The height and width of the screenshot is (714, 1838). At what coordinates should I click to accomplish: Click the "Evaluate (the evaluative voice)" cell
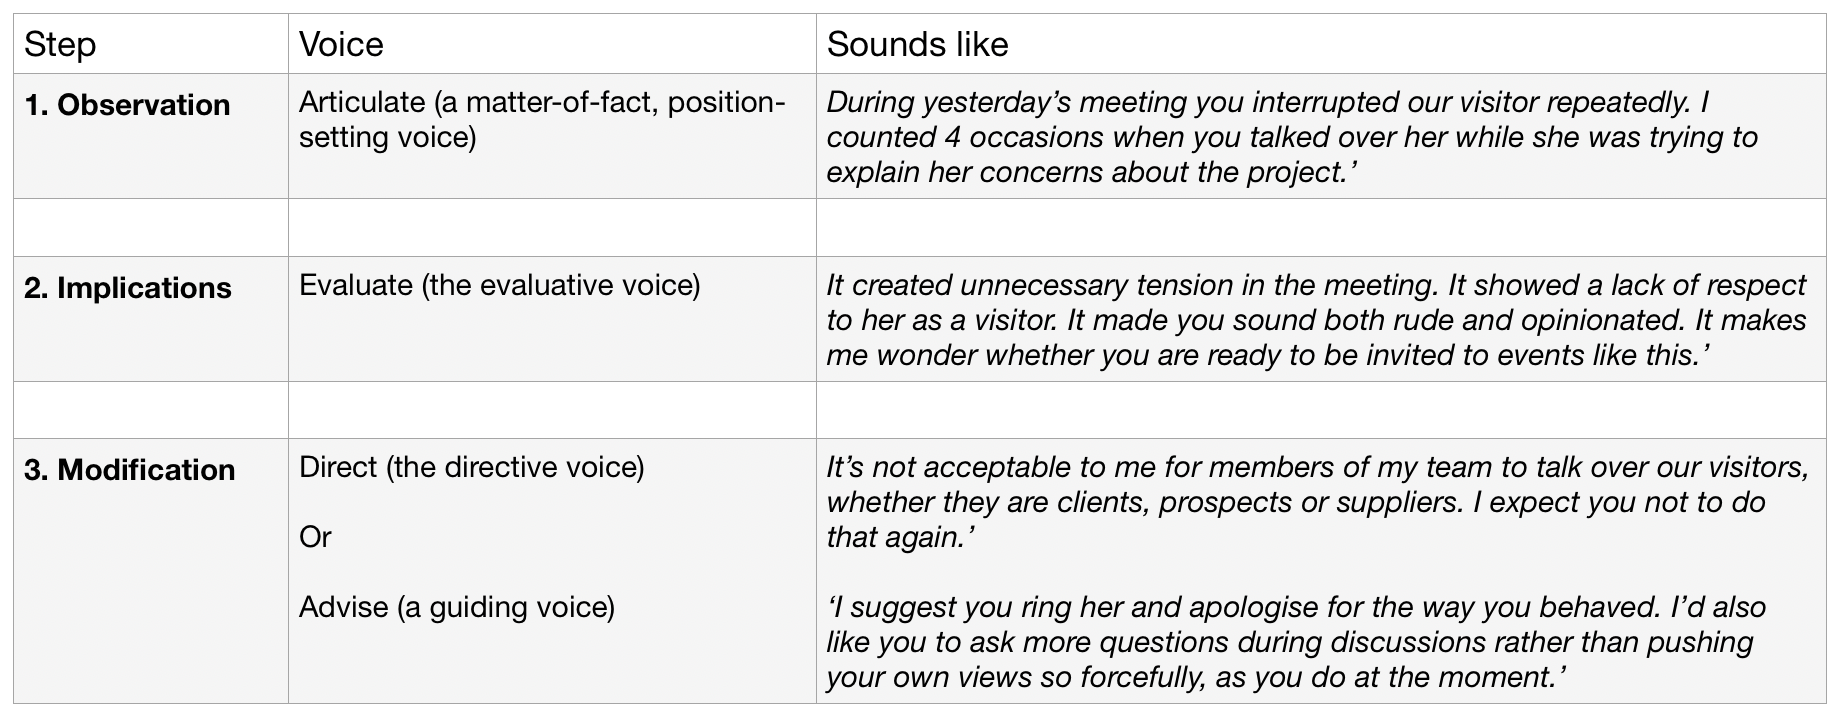click(x=499, y=285)
